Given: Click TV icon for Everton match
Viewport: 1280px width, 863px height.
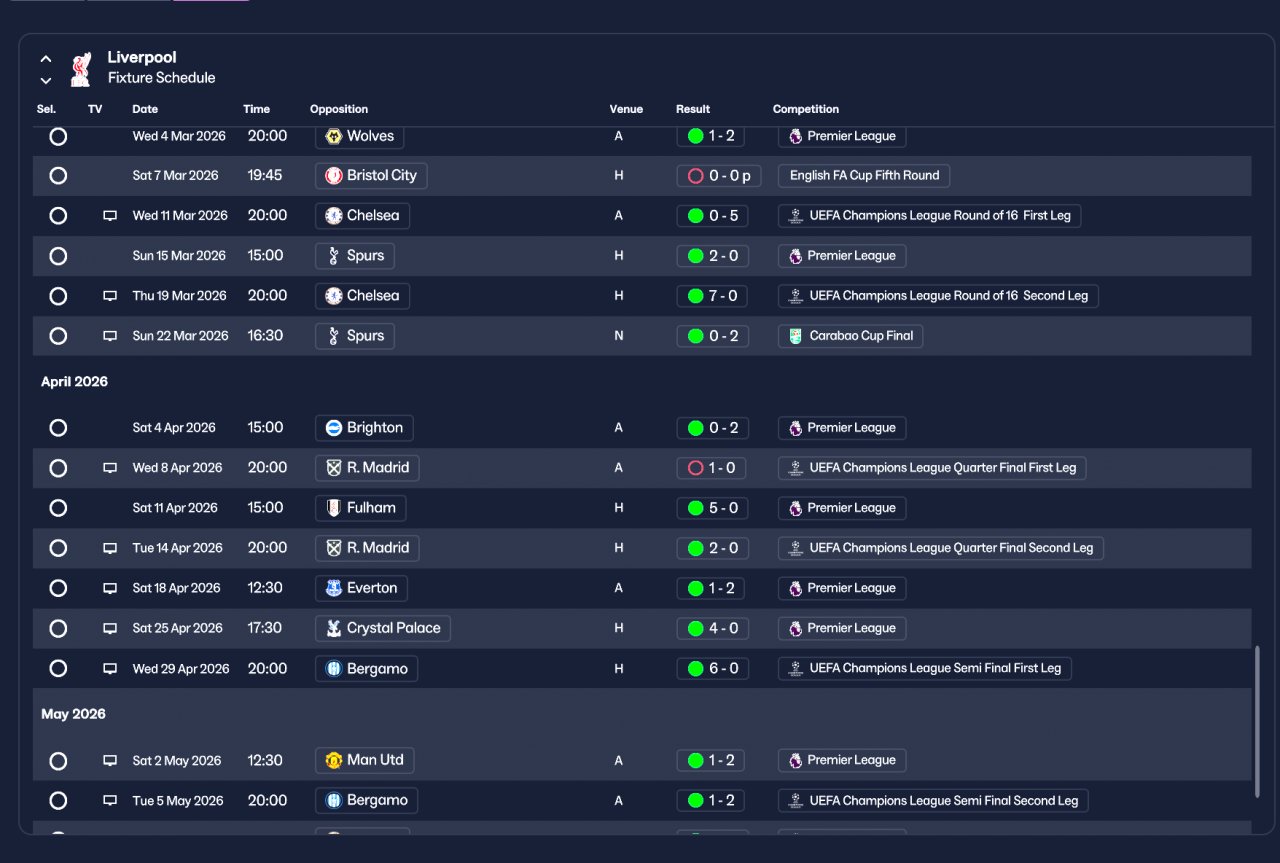Looking at the screenshot, I should [x=110, y=588].
